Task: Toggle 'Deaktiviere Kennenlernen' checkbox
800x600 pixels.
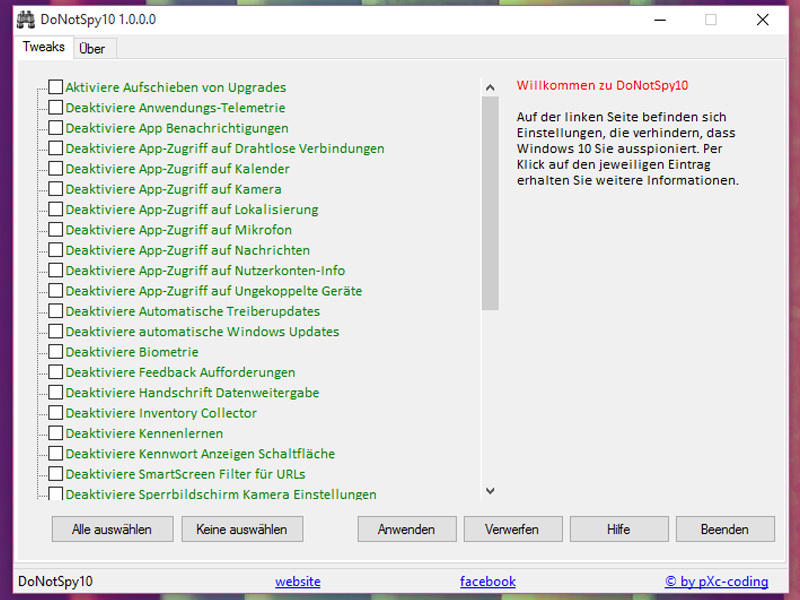Action: point(56,433)
